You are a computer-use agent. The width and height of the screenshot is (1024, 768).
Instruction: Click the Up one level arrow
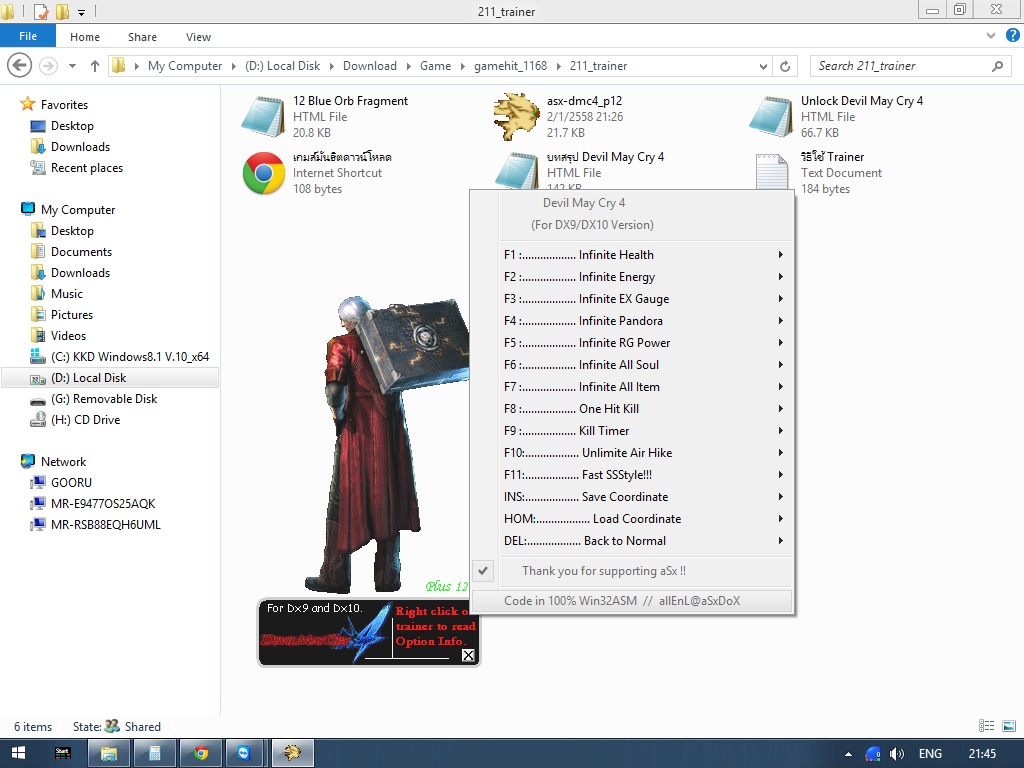95,66
